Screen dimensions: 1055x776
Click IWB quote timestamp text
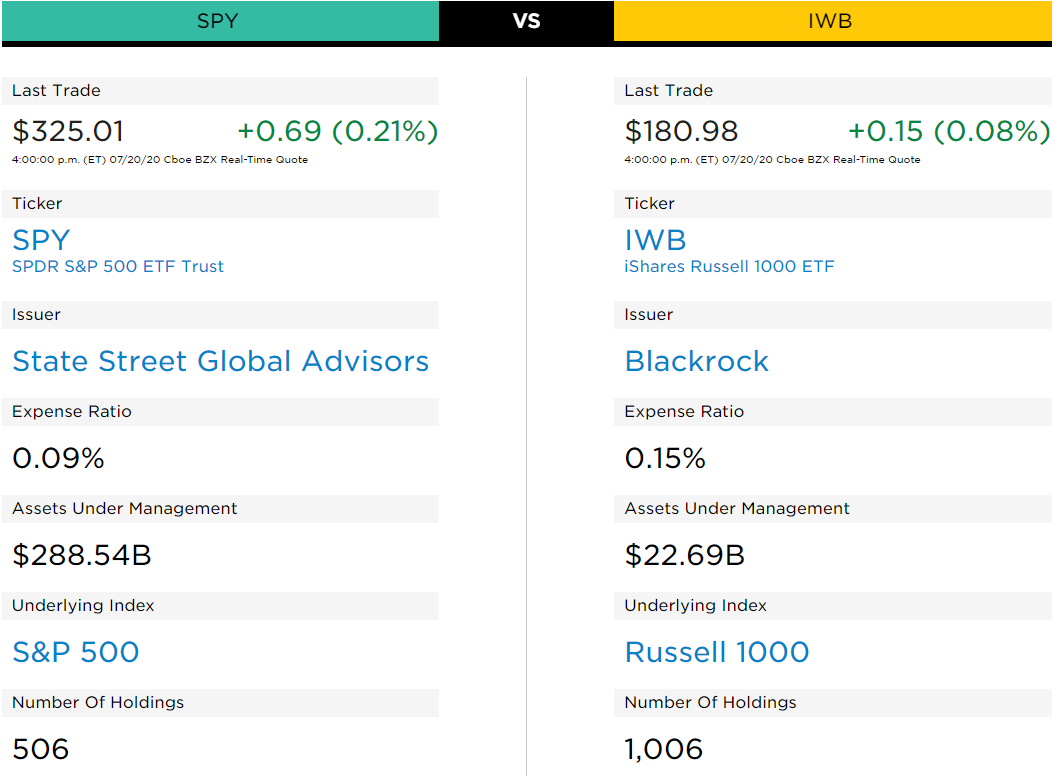pyautogui.click(x=772, y=160)
